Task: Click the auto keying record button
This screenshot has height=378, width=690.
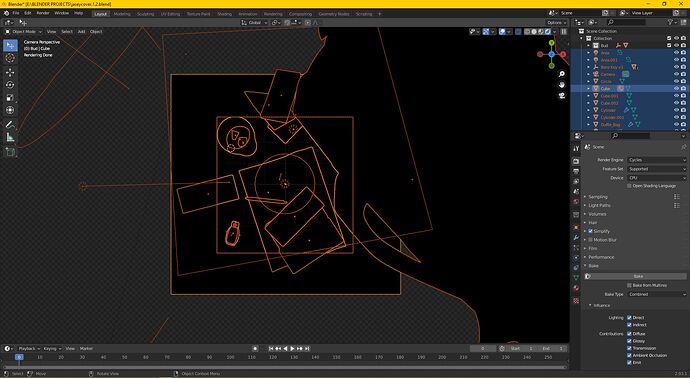Action: click(x=255, y=349)
